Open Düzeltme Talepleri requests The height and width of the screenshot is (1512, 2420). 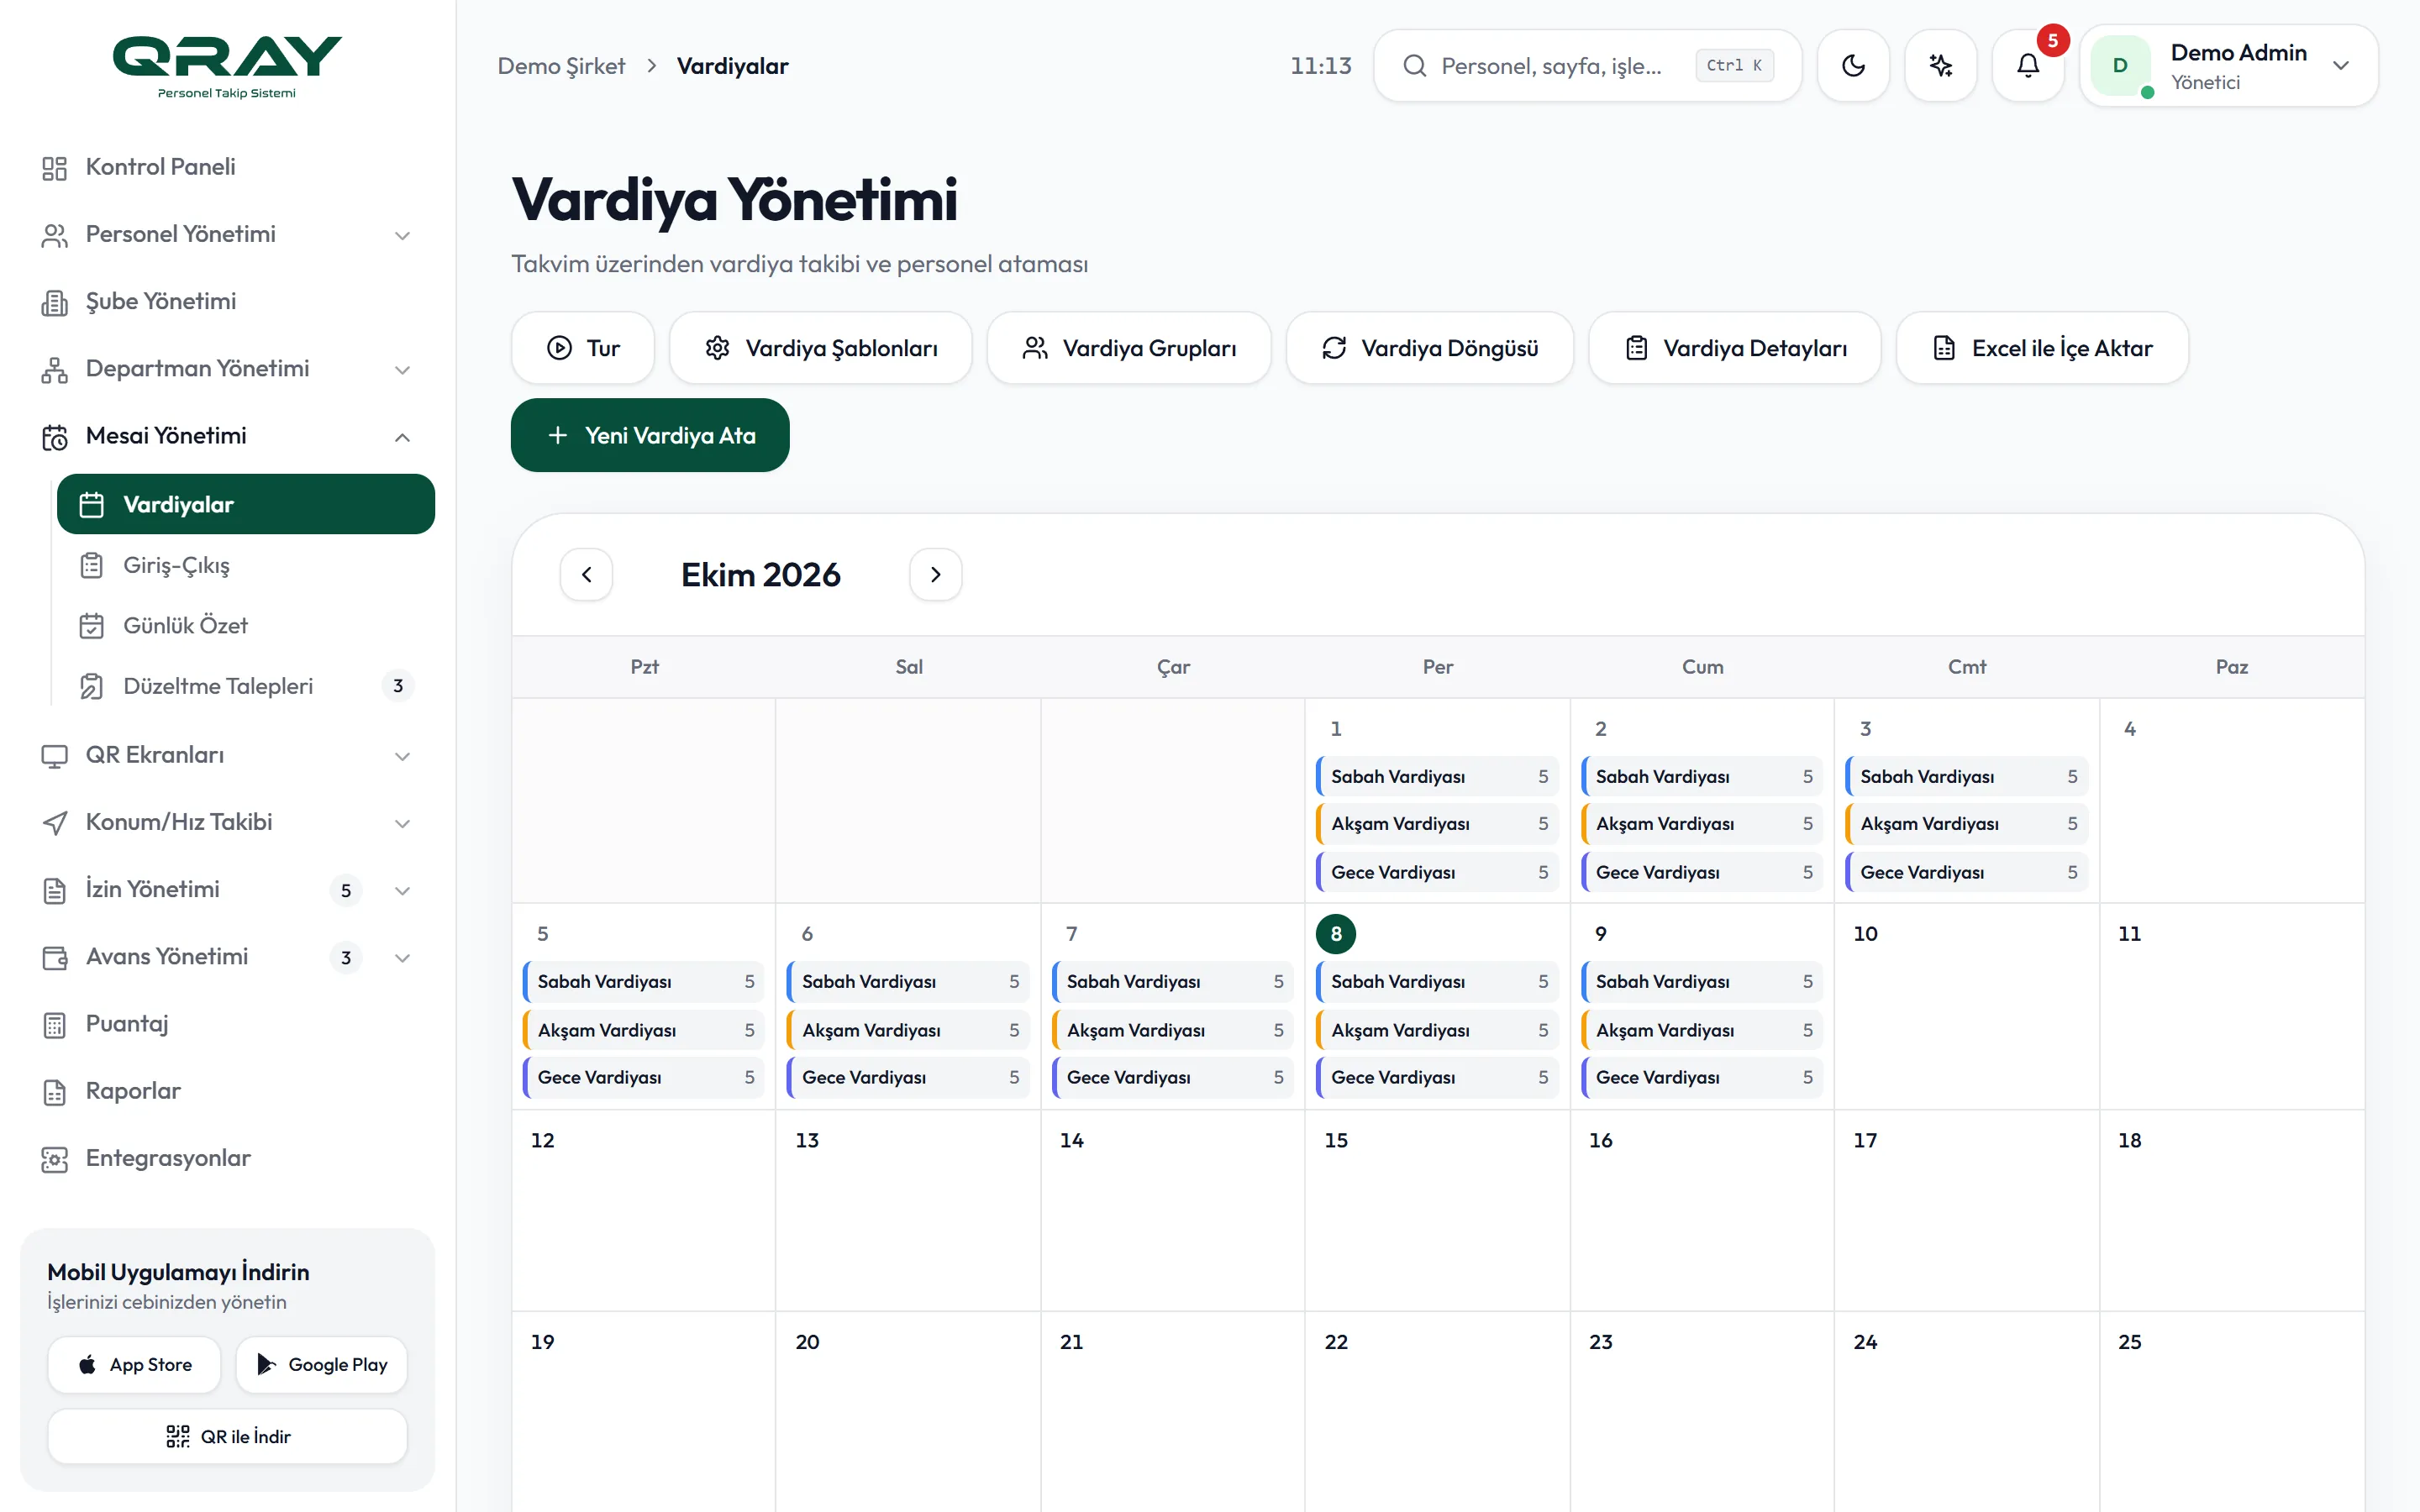pyautogui.click(x=246, y=686)
